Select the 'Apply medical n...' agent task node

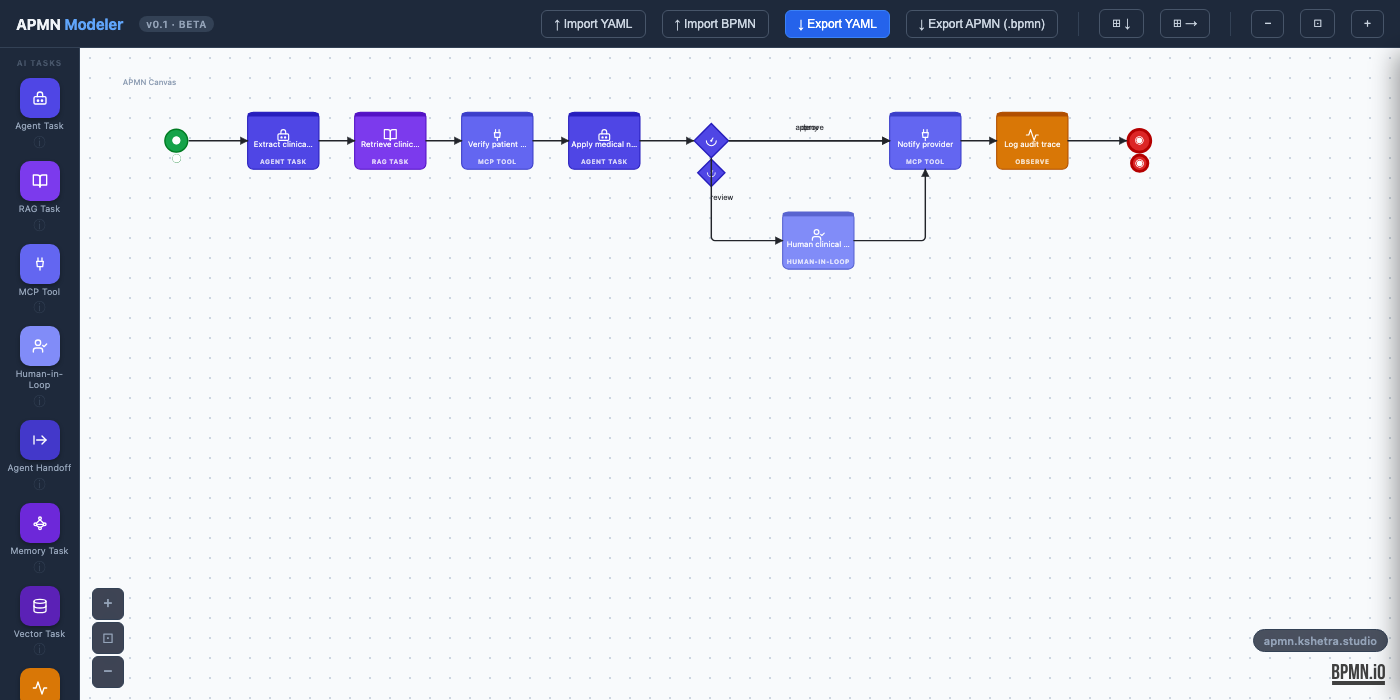pos(604,141)
